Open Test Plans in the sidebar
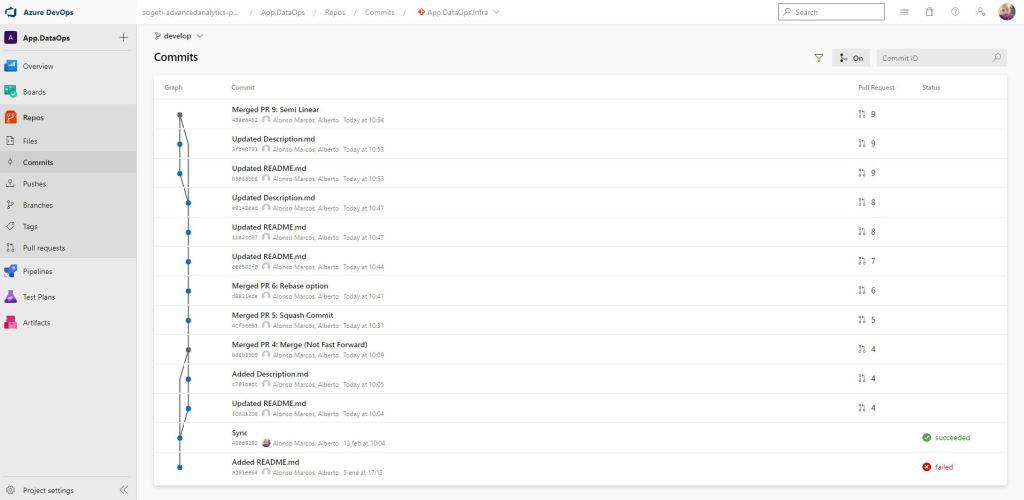The image size is (1024, 500). (x=38, y=297)
